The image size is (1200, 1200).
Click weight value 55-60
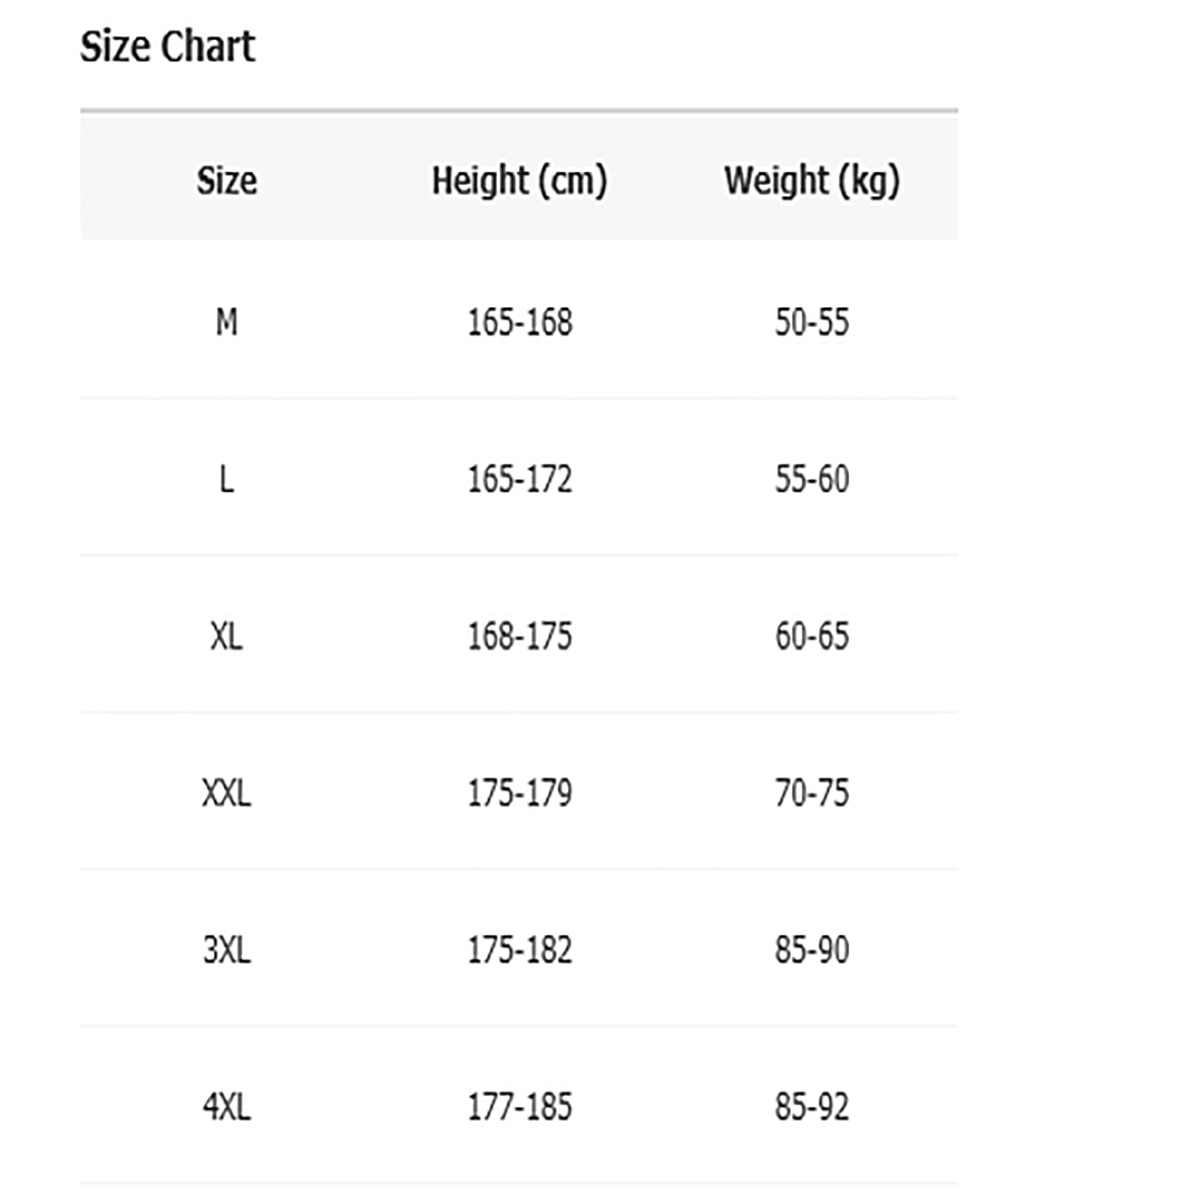click(812, 479)
